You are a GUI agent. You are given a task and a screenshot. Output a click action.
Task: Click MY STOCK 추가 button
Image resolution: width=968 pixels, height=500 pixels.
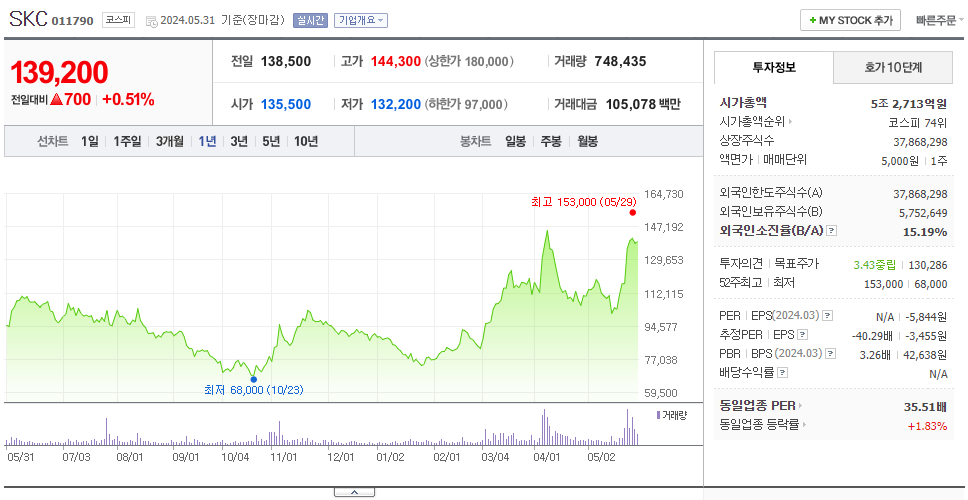point(851,20)
